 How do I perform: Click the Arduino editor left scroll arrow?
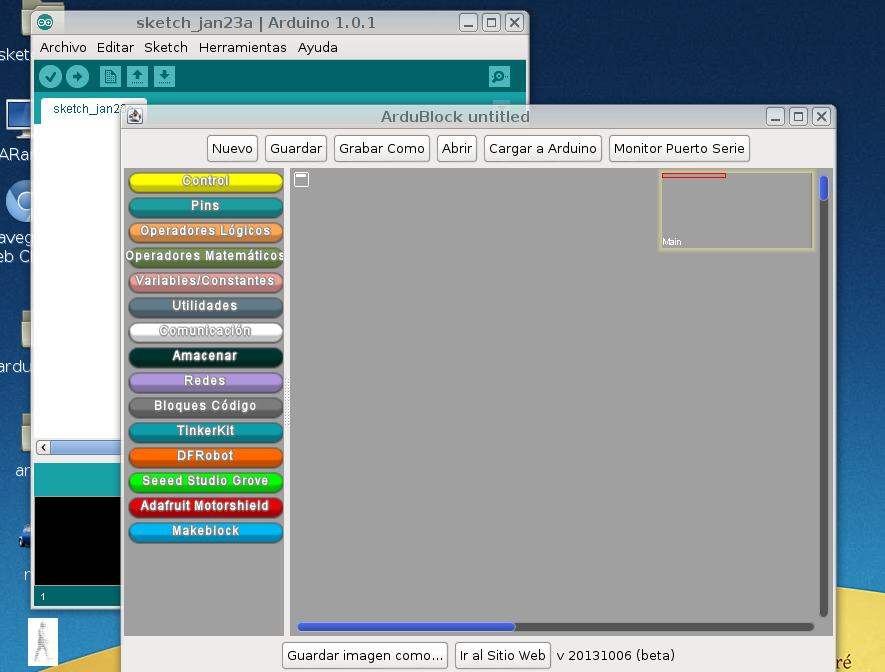click(43, 447)
